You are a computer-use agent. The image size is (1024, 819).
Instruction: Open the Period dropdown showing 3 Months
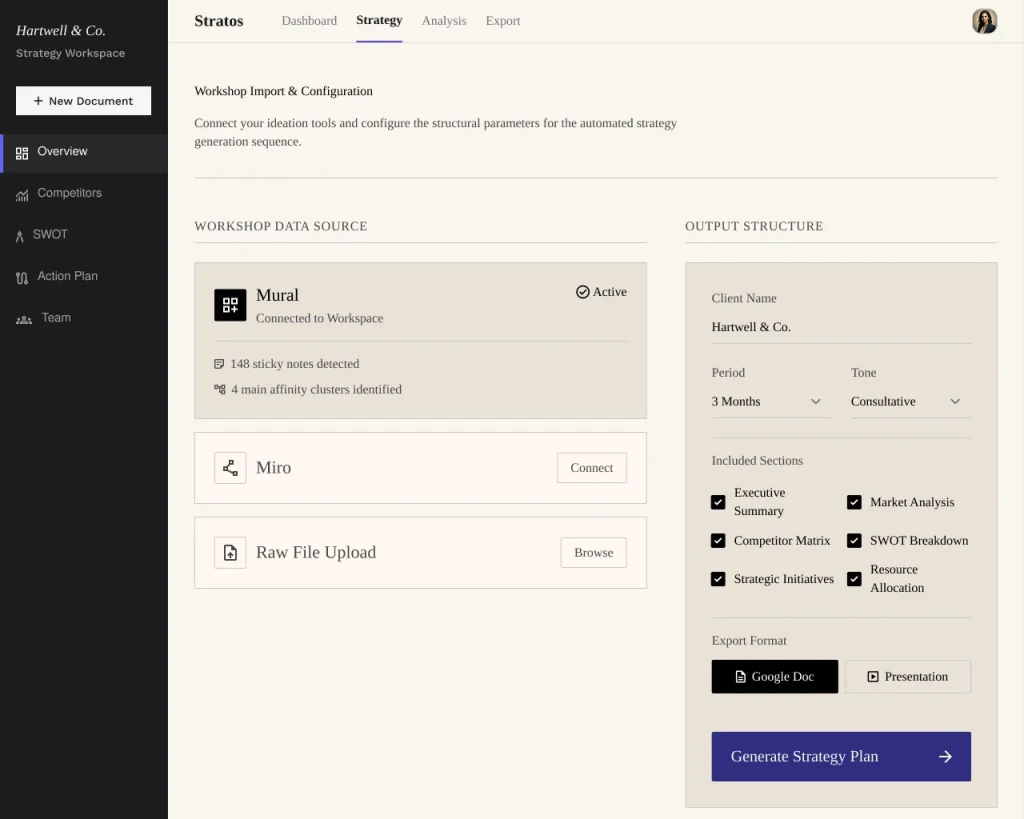[771, 402]
